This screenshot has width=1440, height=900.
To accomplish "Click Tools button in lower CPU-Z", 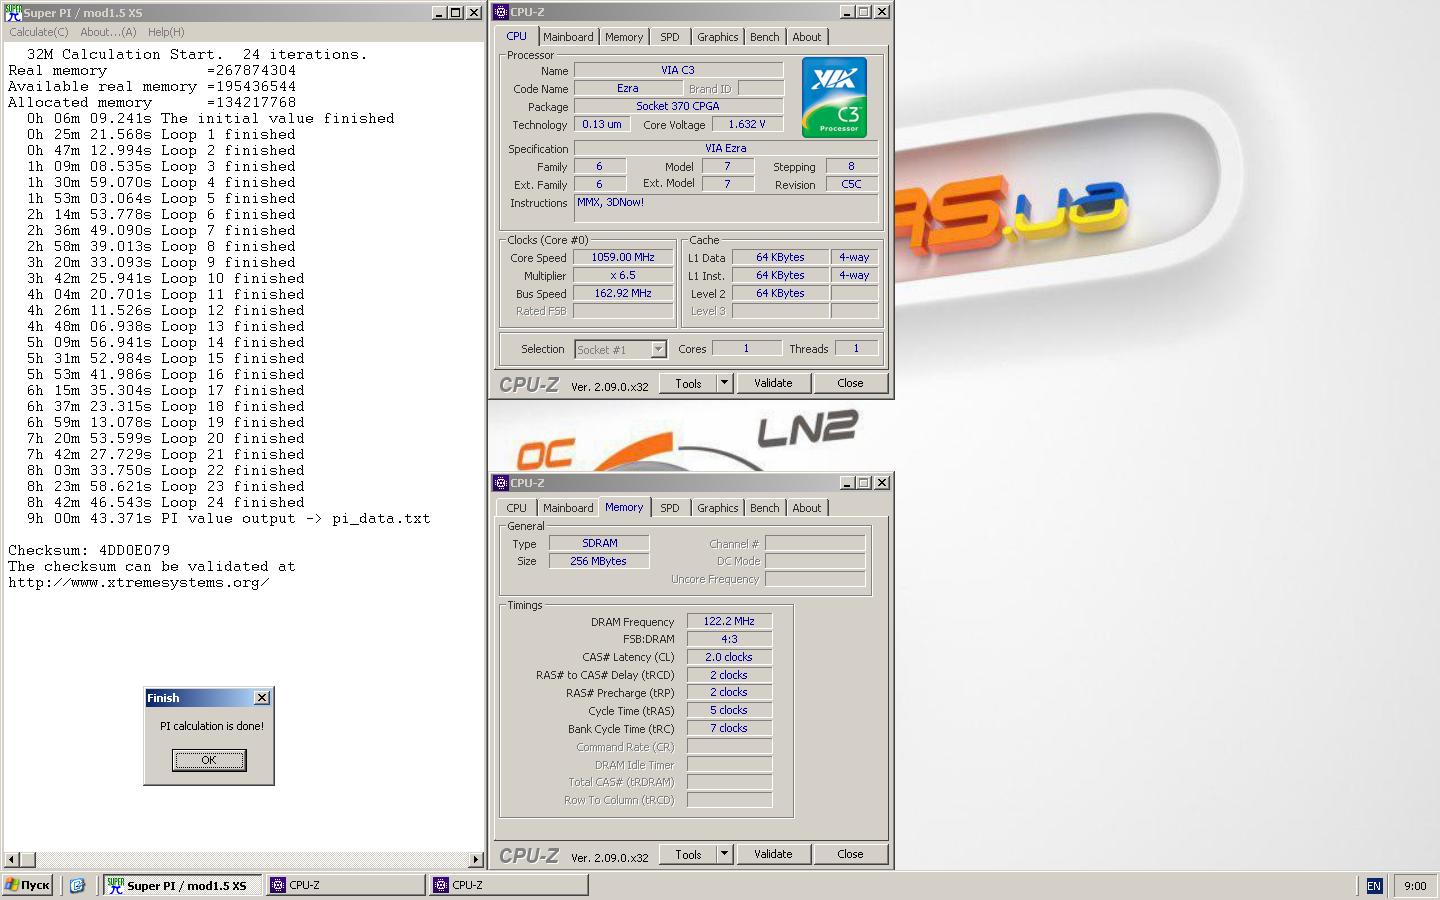I will 688,854.
